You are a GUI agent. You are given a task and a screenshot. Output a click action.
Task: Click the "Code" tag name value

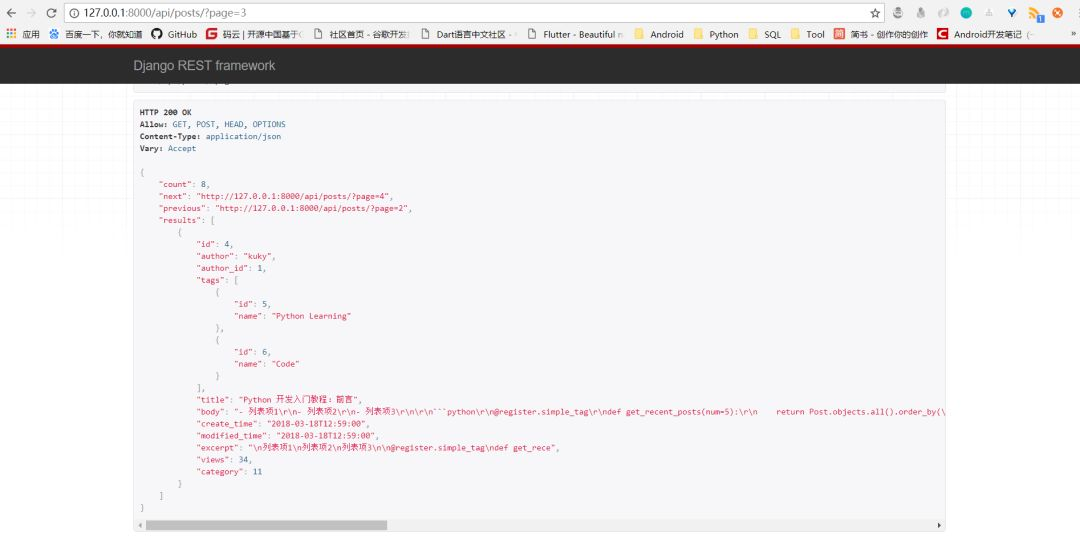point(285,364)
